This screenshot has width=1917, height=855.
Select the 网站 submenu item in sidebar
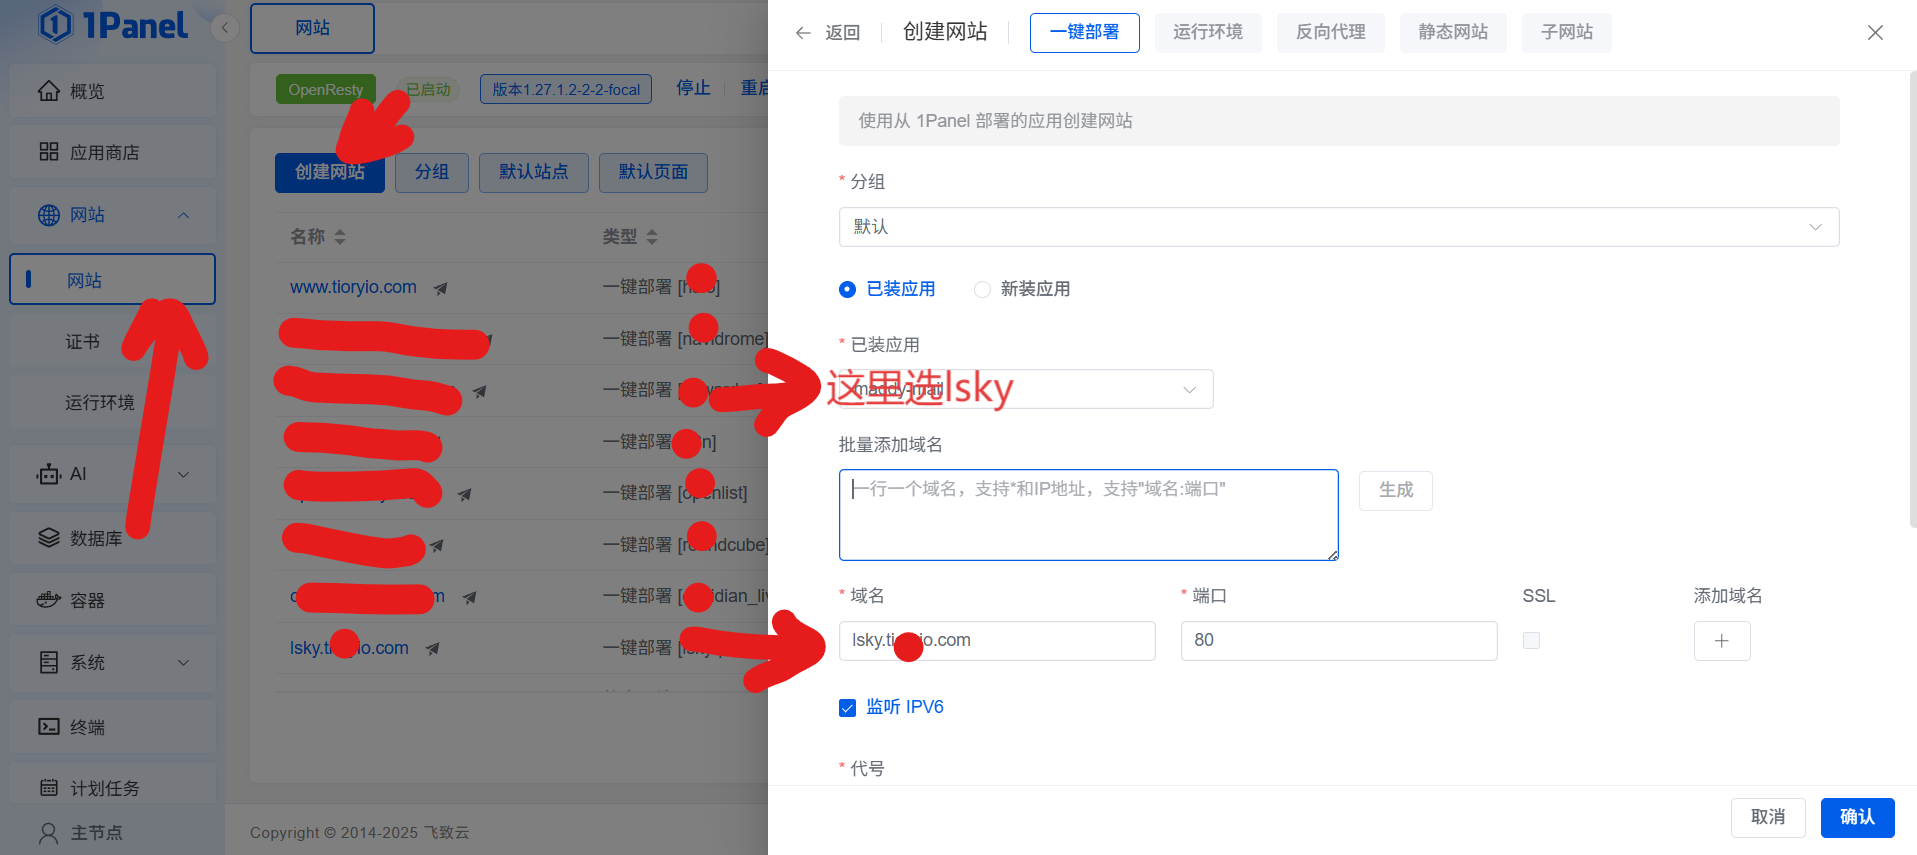coord(112,279)
